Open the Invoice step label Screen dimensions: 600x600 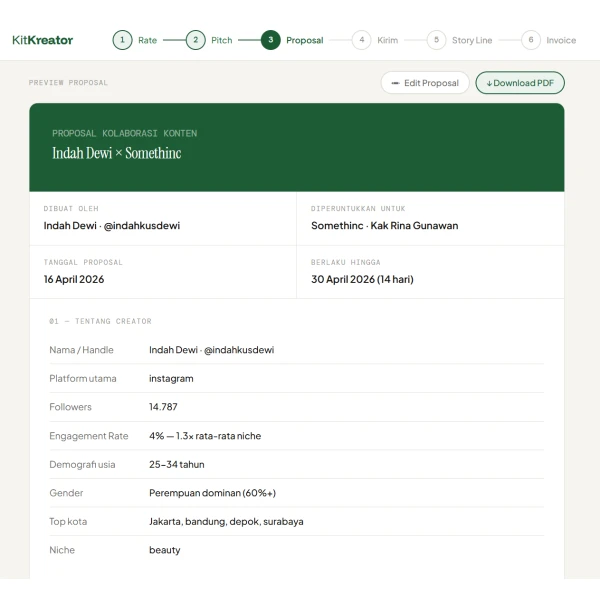[561, 40]
